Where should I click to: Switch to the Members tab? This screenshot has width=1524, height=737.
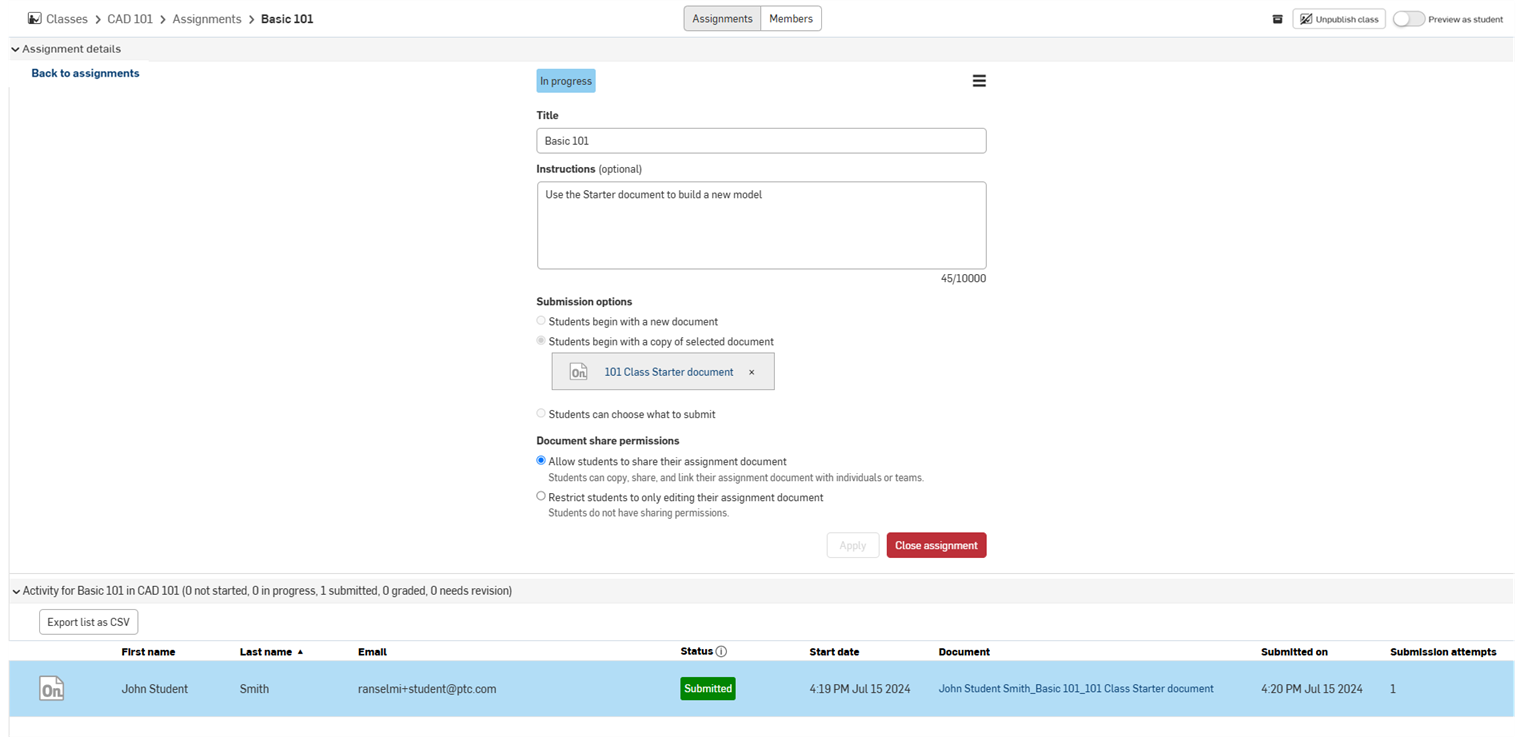coord(790,19)
